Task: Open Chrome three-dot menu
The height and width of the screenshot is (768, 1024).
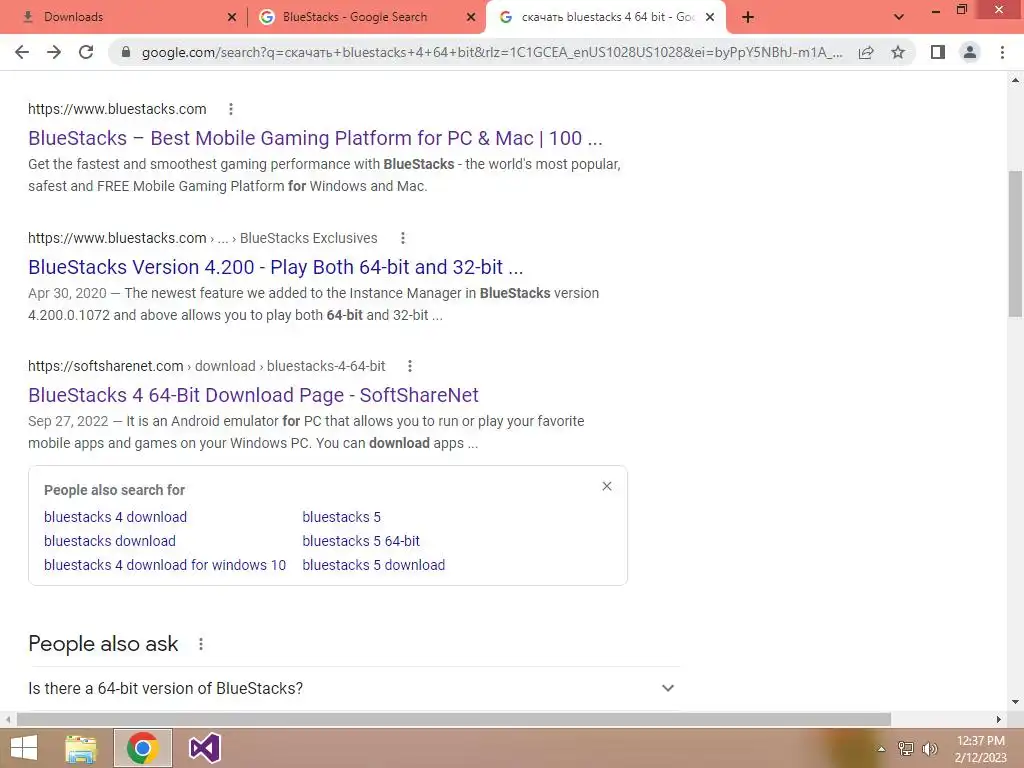Action: (x=1002, y=52)
